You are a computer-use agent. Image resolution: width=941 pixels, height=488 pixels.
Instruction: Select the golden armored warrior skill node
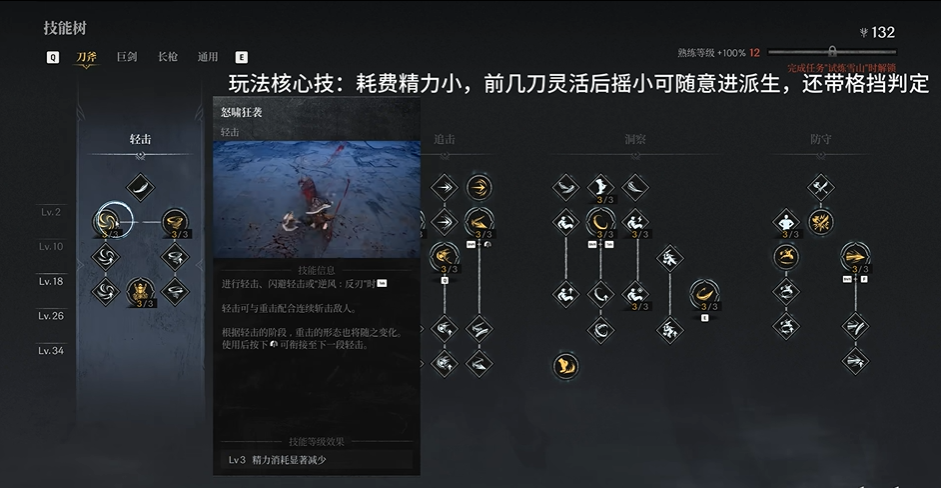pyautogui.click(x=141, y=292)
